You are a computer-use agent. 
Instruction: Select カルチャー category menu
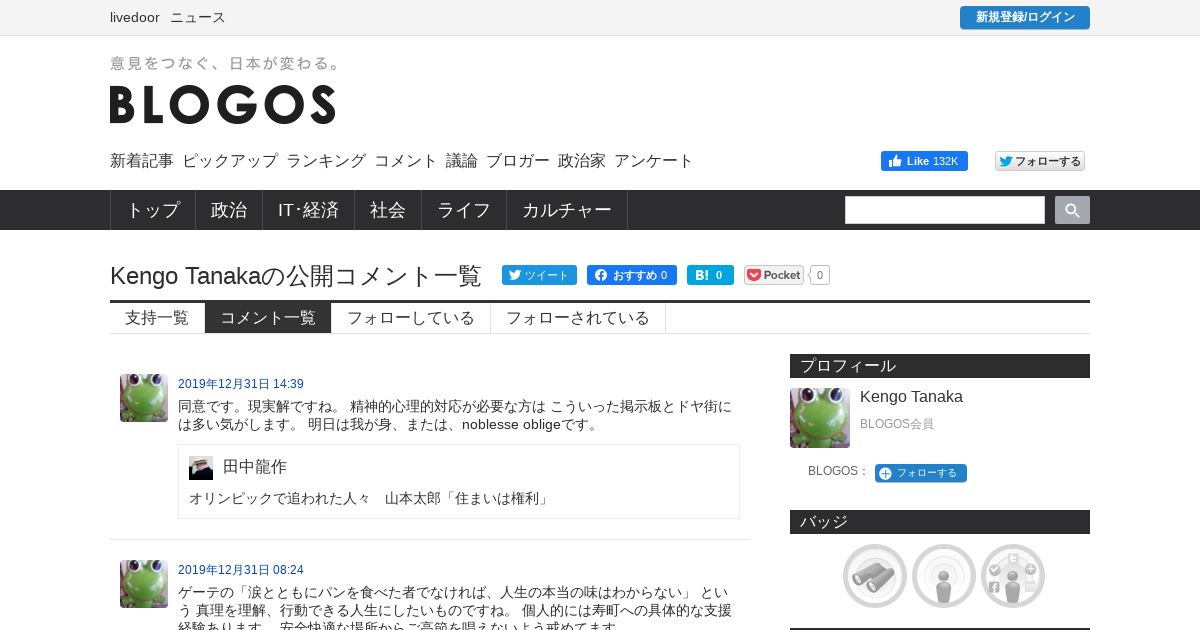click(x=567, y=210)
